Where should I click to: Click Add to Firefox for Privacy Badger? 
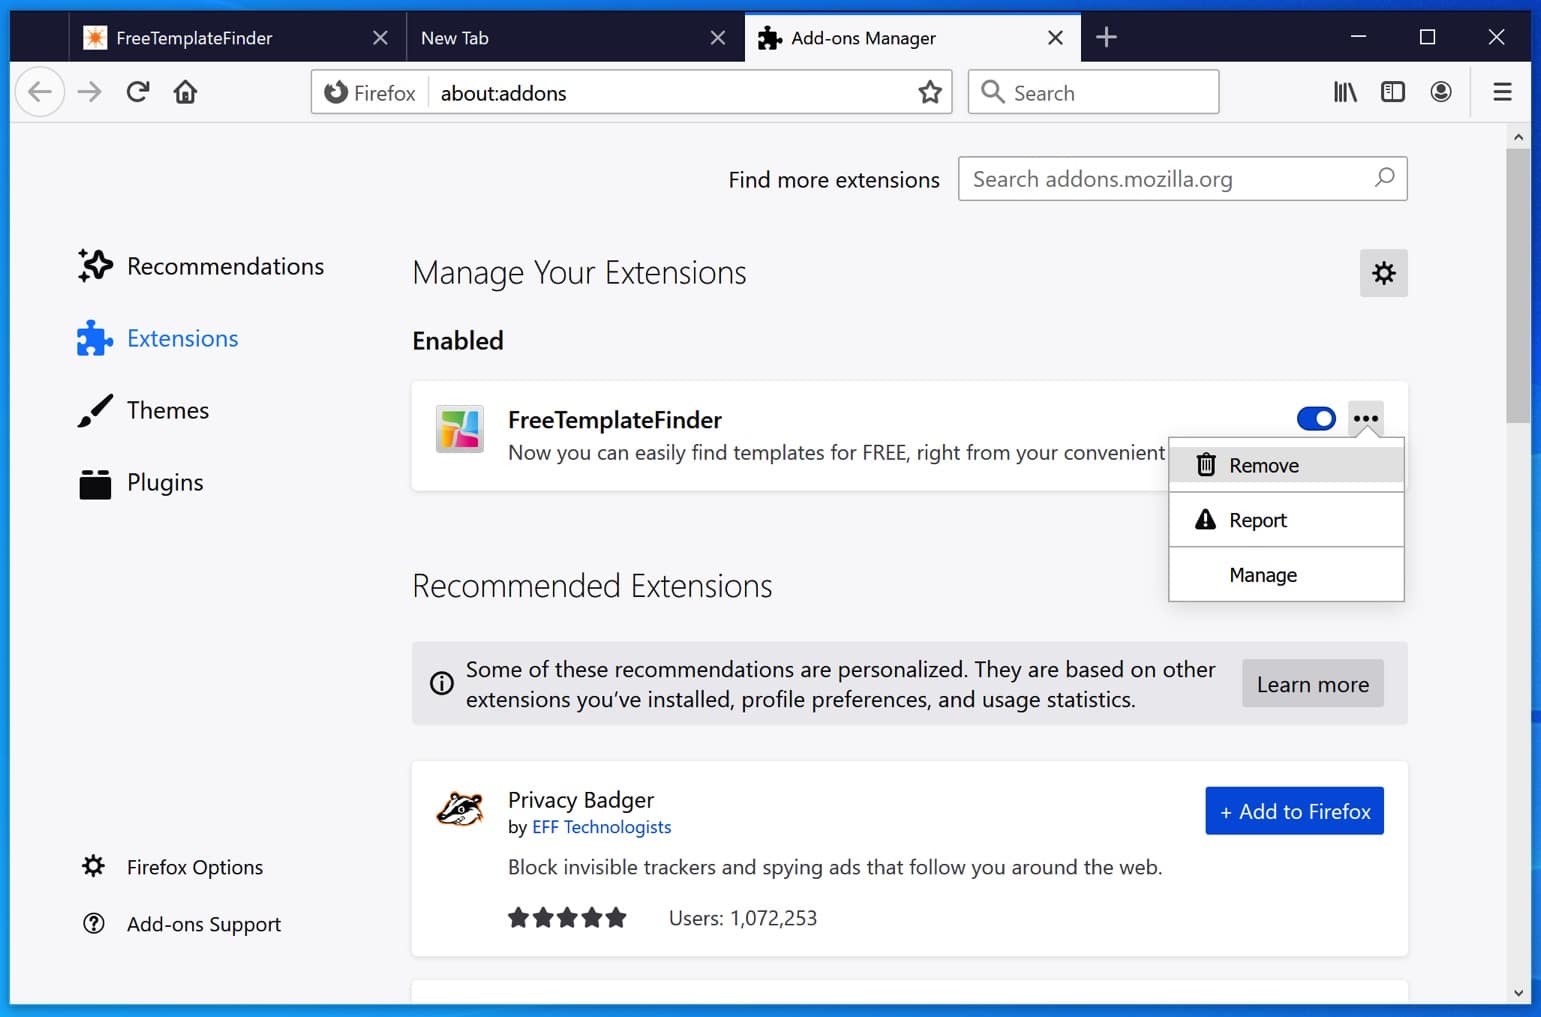pos(1294,811)
